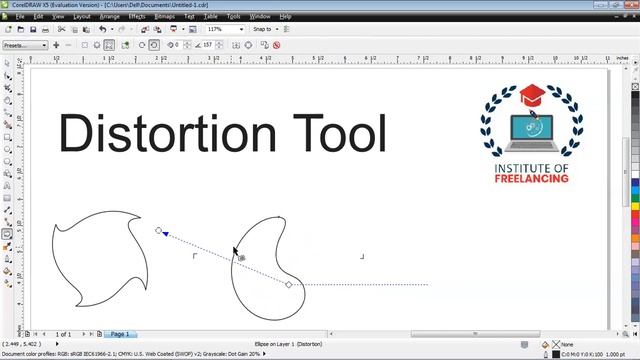Screen dimensions: 640x360
Task: Enable Push and Pull distortion mode
Action: tap(84, 45)
